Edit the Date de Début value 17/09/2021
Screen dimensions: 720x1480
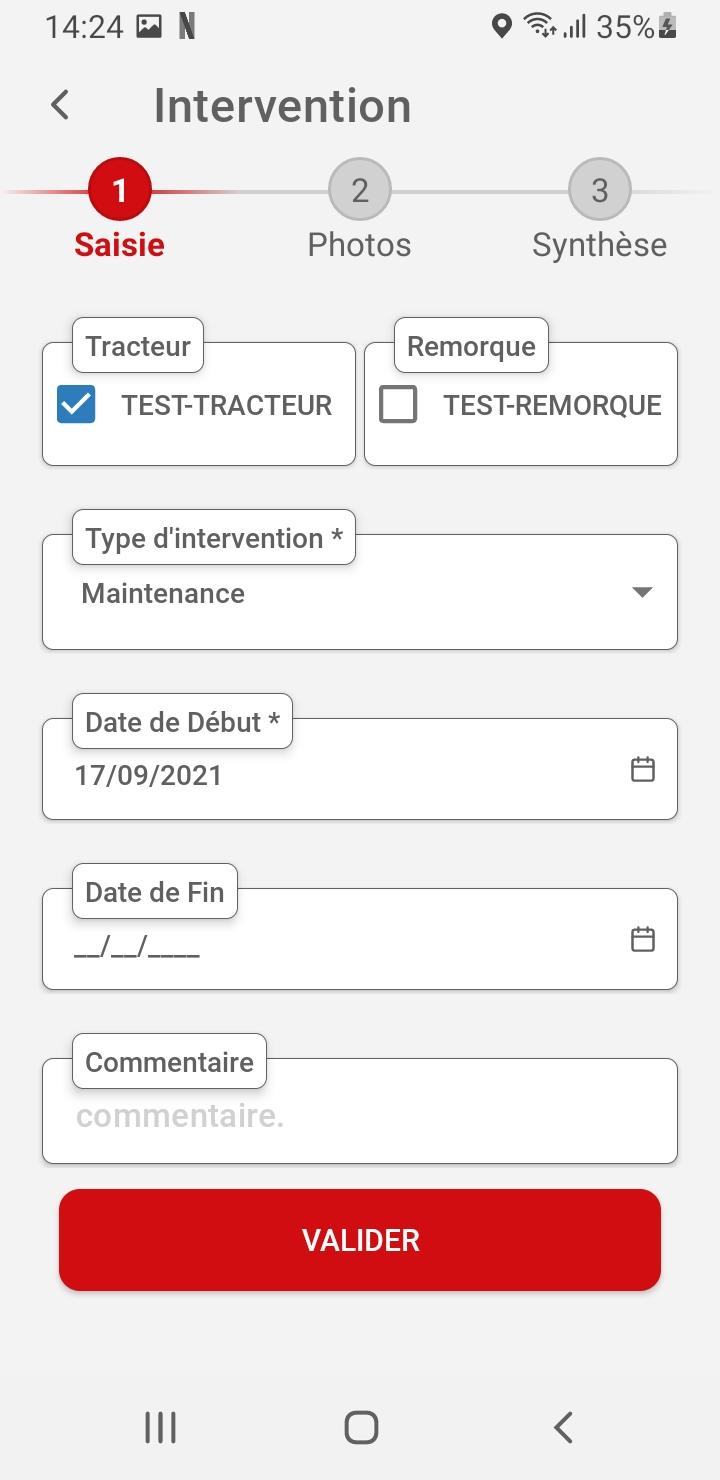[148, 776]
